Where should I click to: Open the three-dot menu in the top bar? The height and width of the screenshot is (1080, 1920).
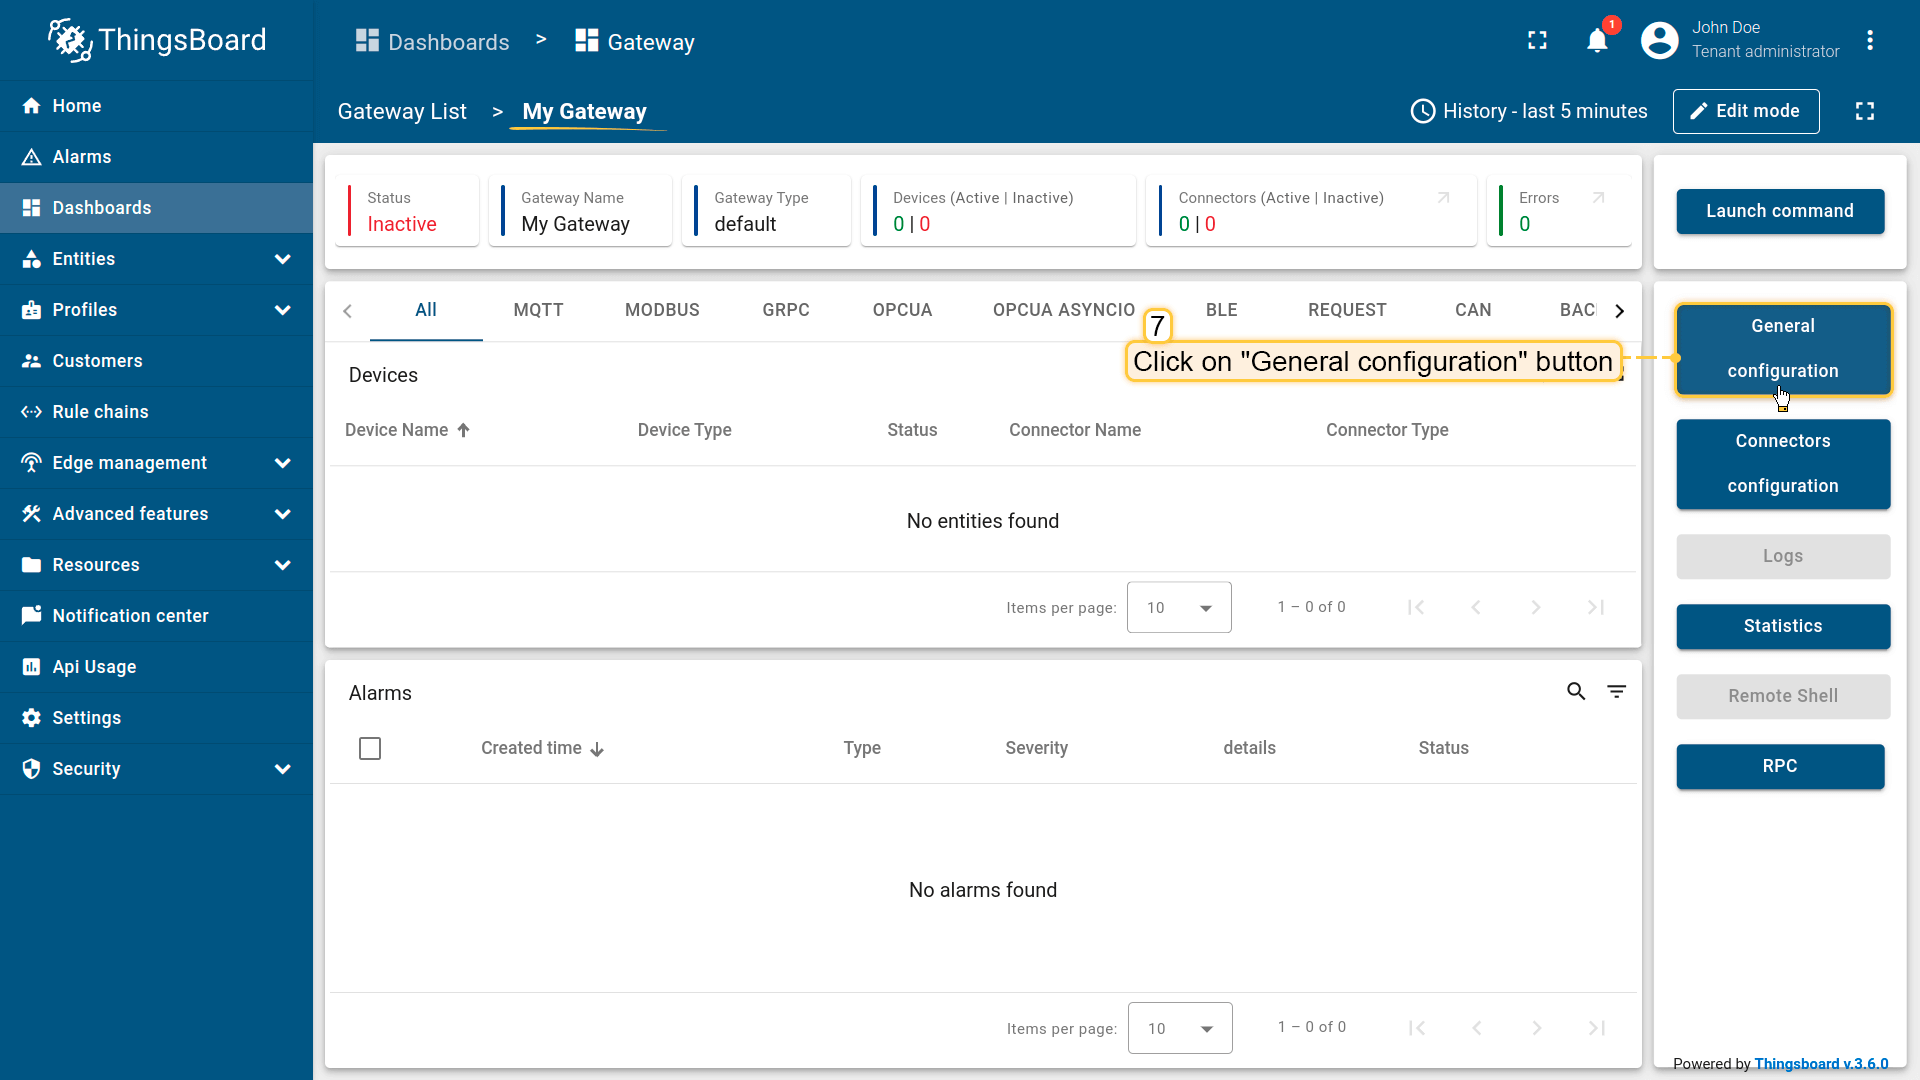pyautogui.click(x=1872, y=40)
